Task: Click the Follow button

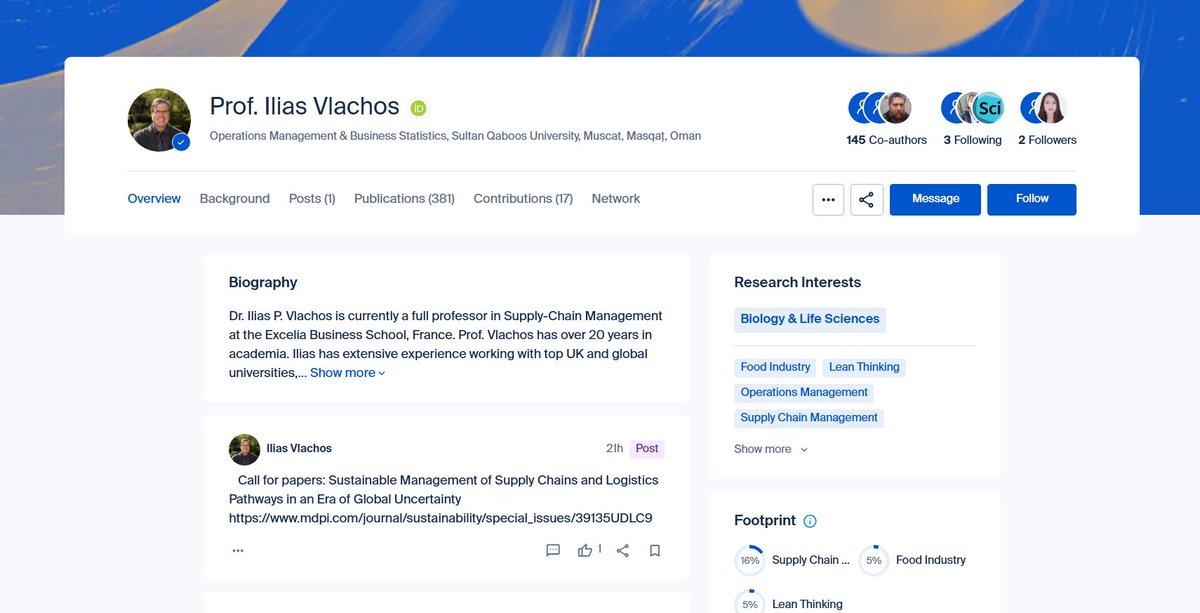Action: (1032, 199)
